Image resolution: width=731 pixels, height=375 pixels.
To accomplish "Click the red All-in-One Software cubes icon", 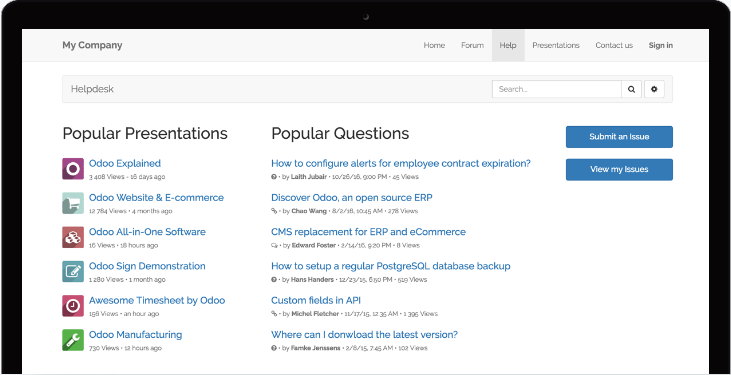I will pyautogui.click(x=73, y=237).
